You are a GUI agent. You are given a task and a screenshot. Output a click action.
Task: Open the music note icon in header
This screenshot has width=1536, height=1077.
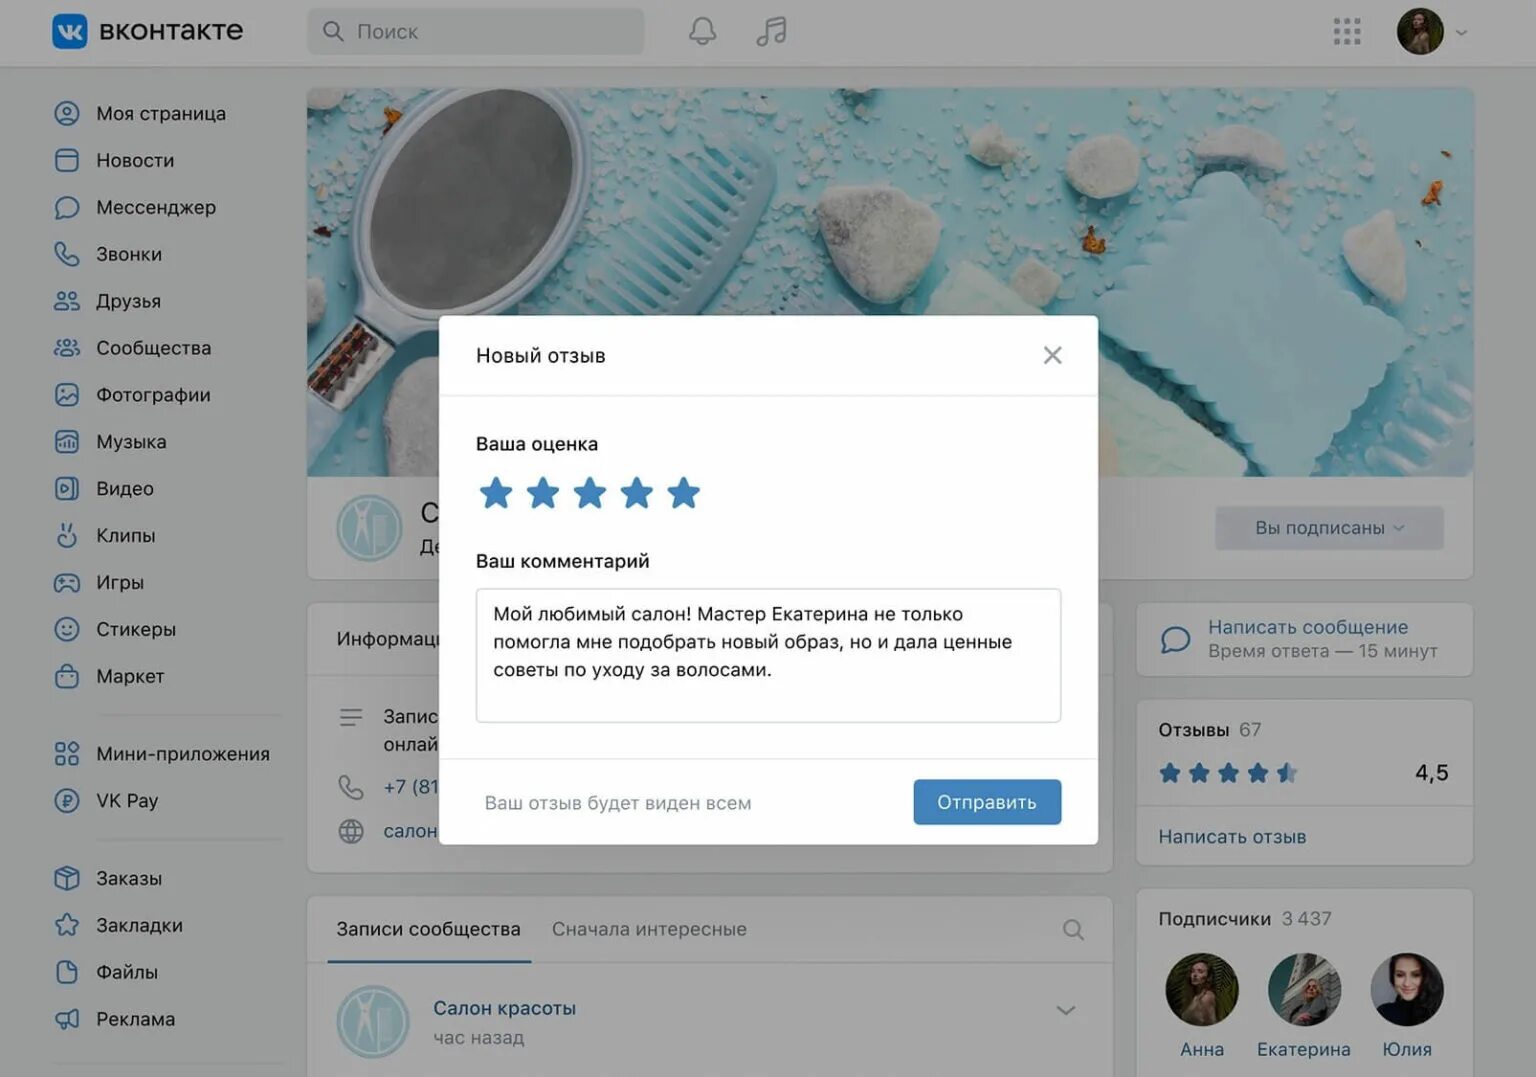771,31
